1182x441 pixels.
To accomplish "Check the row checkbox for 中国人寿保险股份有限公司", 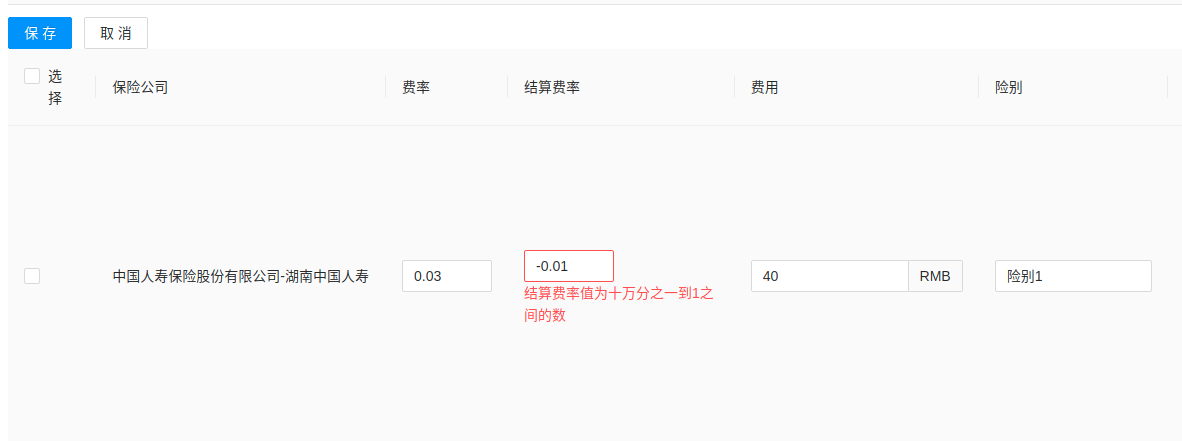I will coord(32,276).
